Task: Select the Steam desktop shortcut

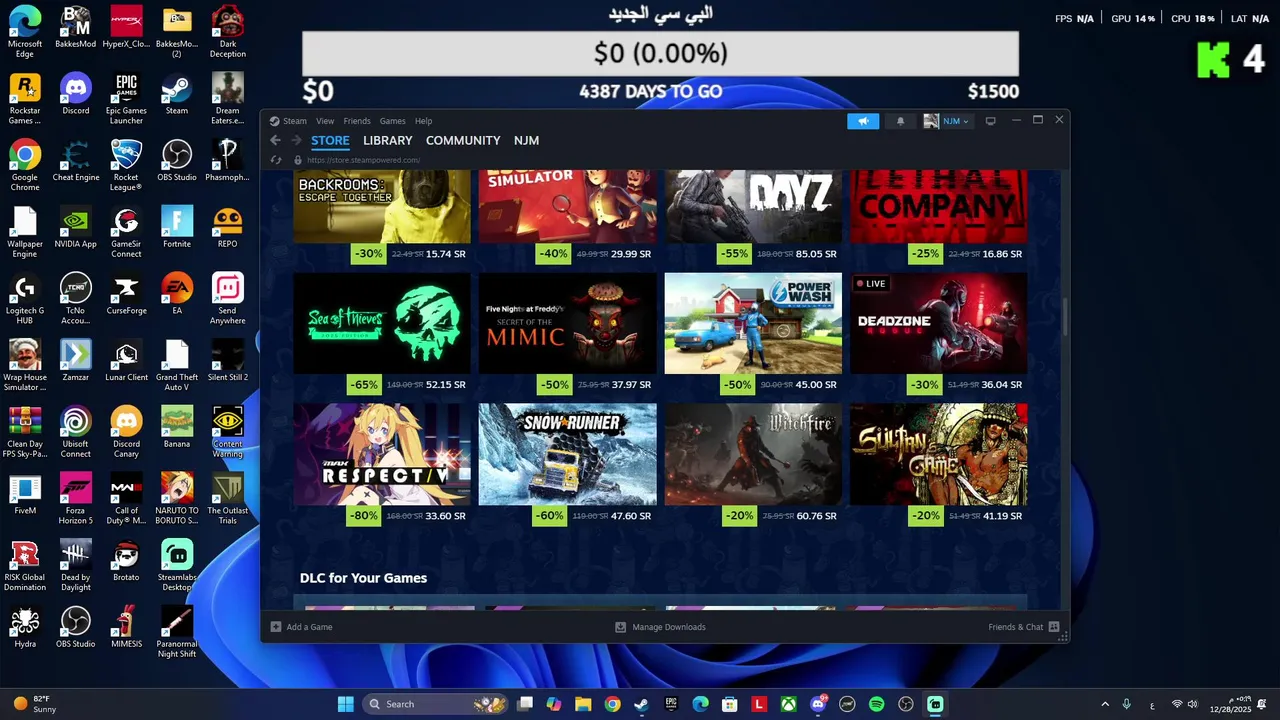Action: (177, 94)
